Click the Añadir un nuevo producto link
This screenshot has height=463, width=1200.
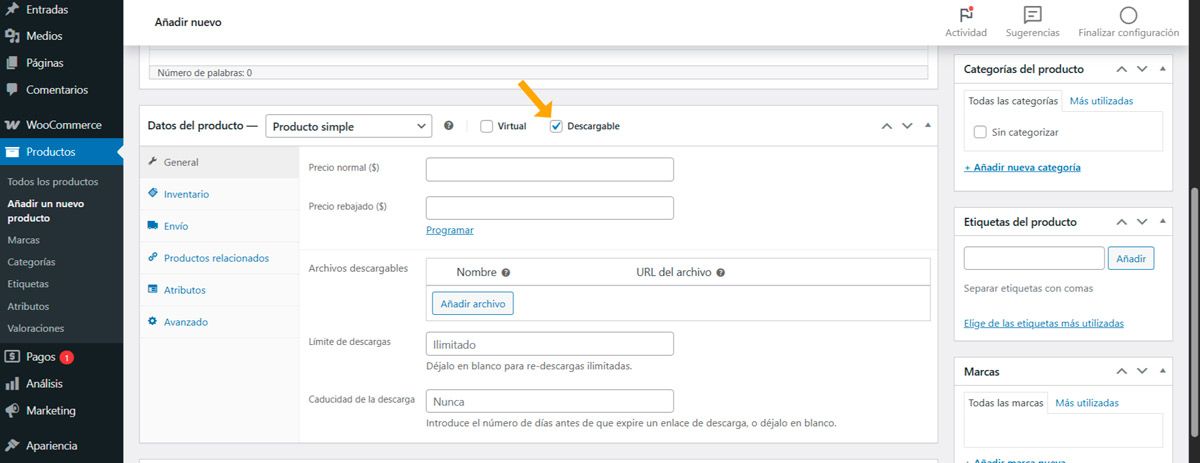click(46, 210)
